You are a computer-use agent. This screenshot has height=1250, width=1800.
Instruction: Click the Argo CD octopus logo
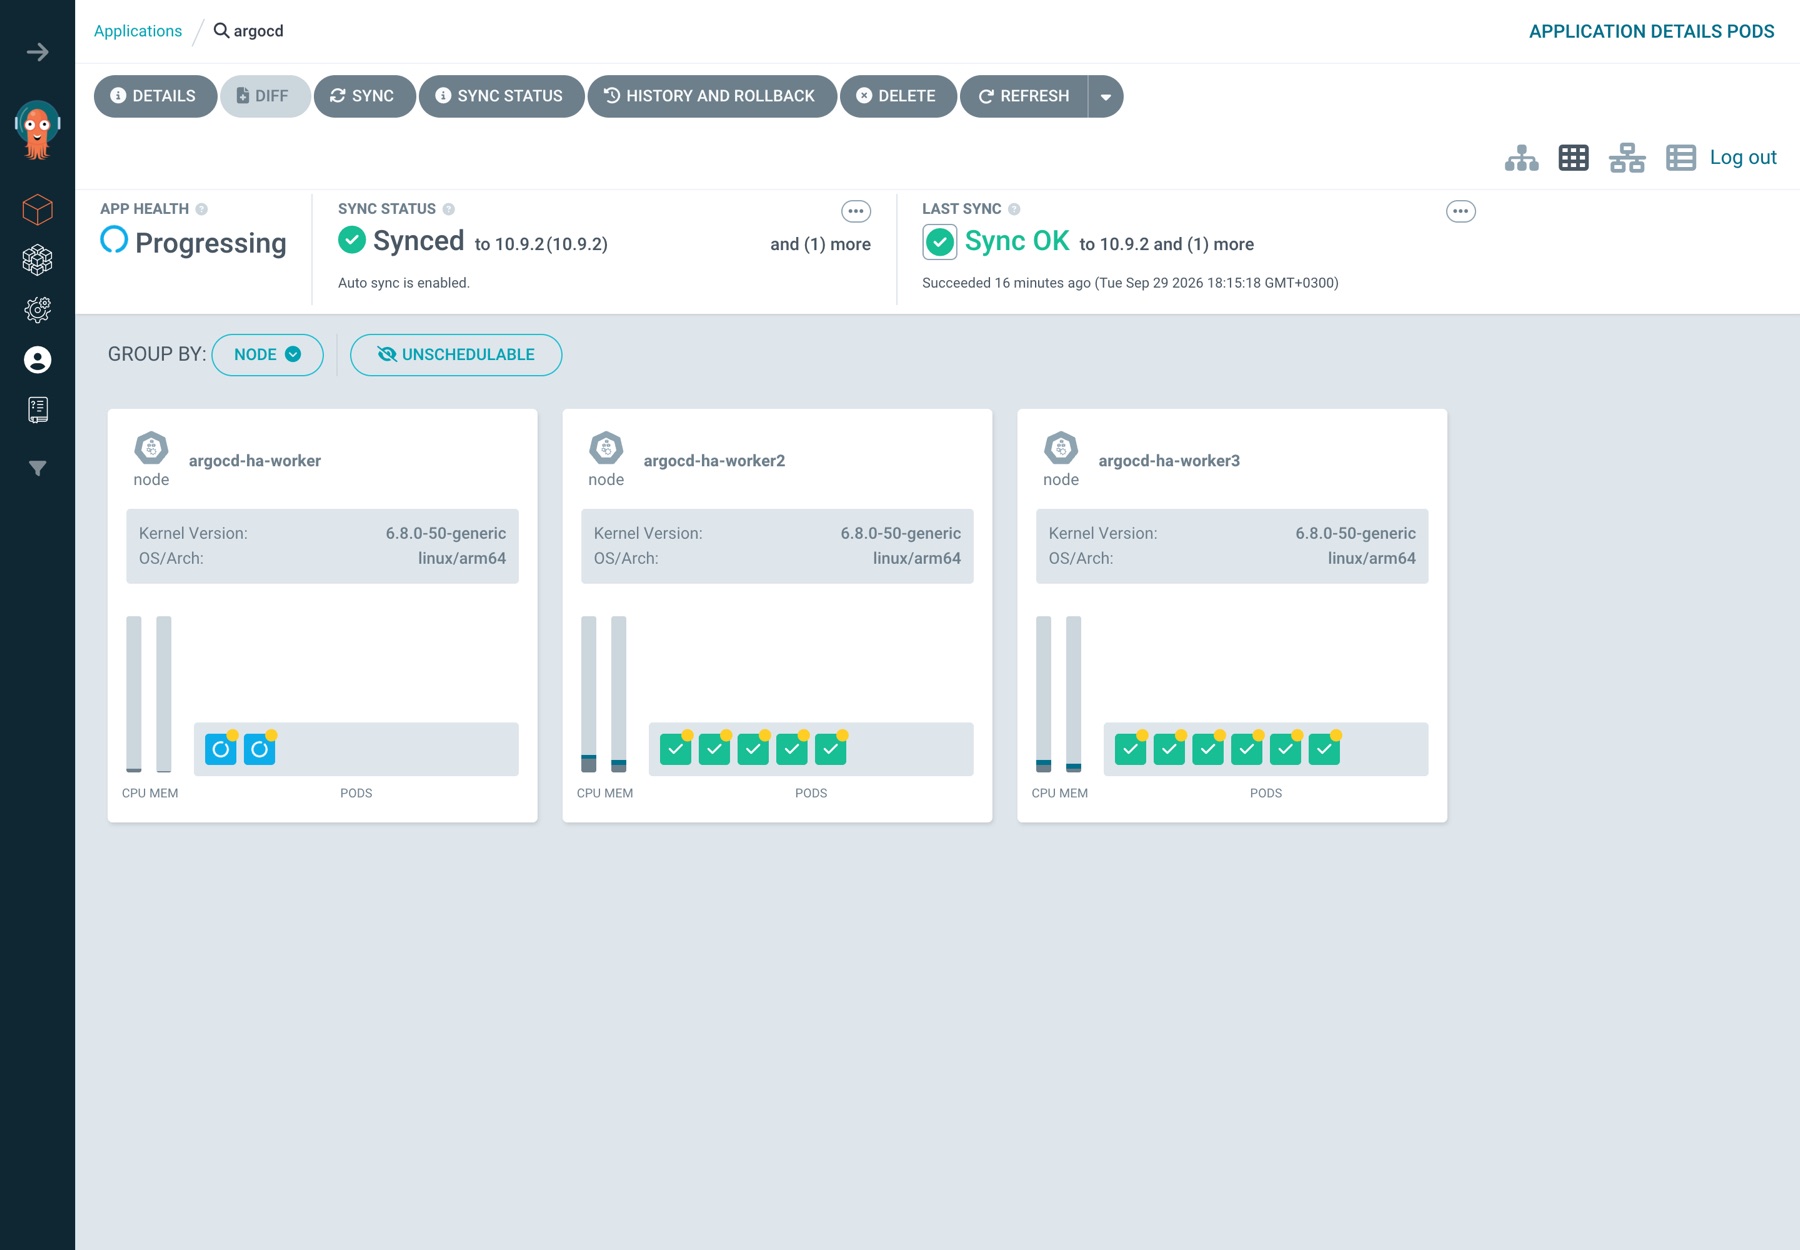(38, 130)
